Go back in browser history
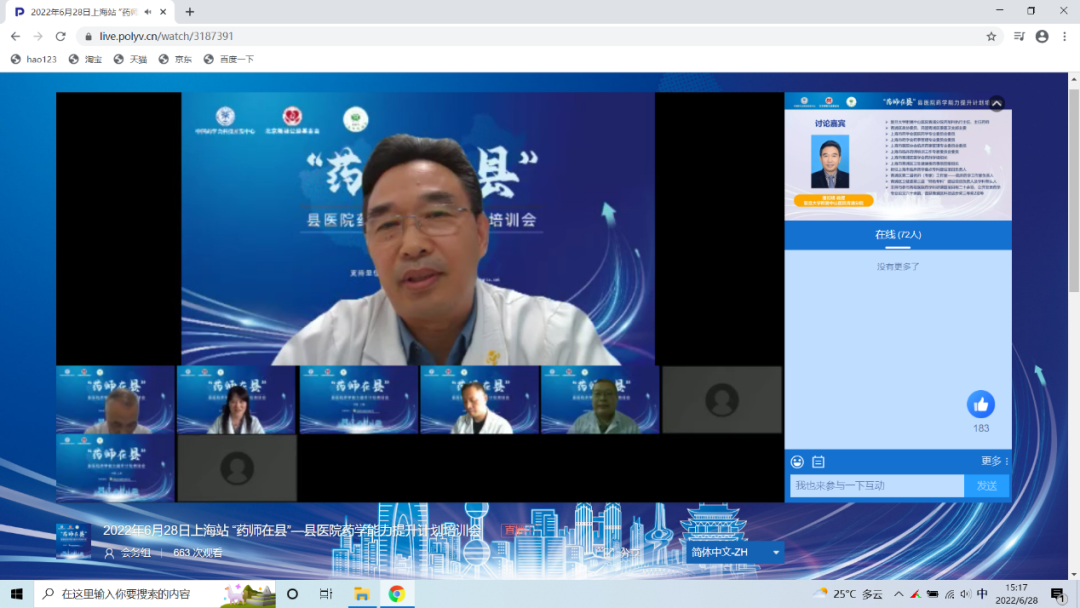This screenshot has width=1080, height=608. point(15,36)
